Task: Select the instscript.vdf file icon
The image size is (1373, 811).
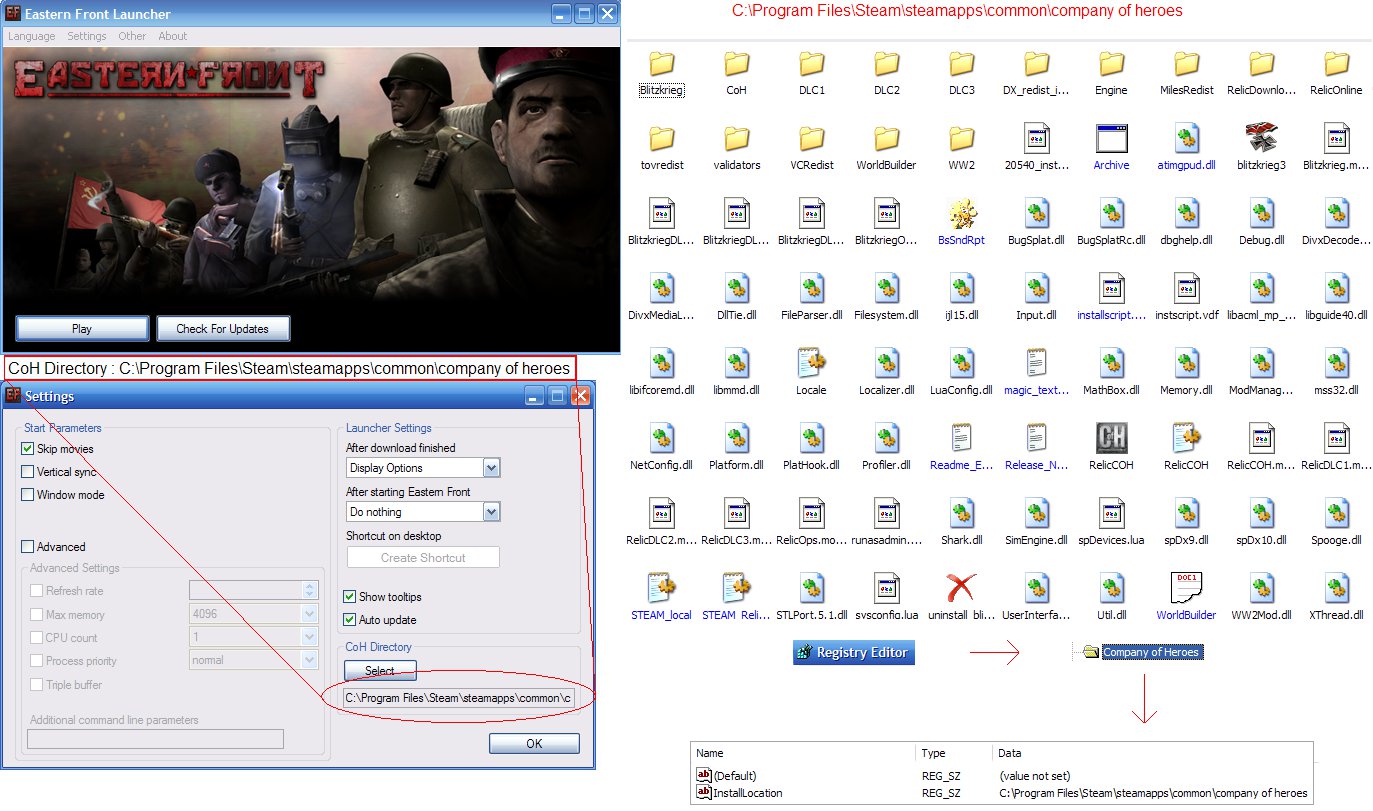Action: 1187,288
